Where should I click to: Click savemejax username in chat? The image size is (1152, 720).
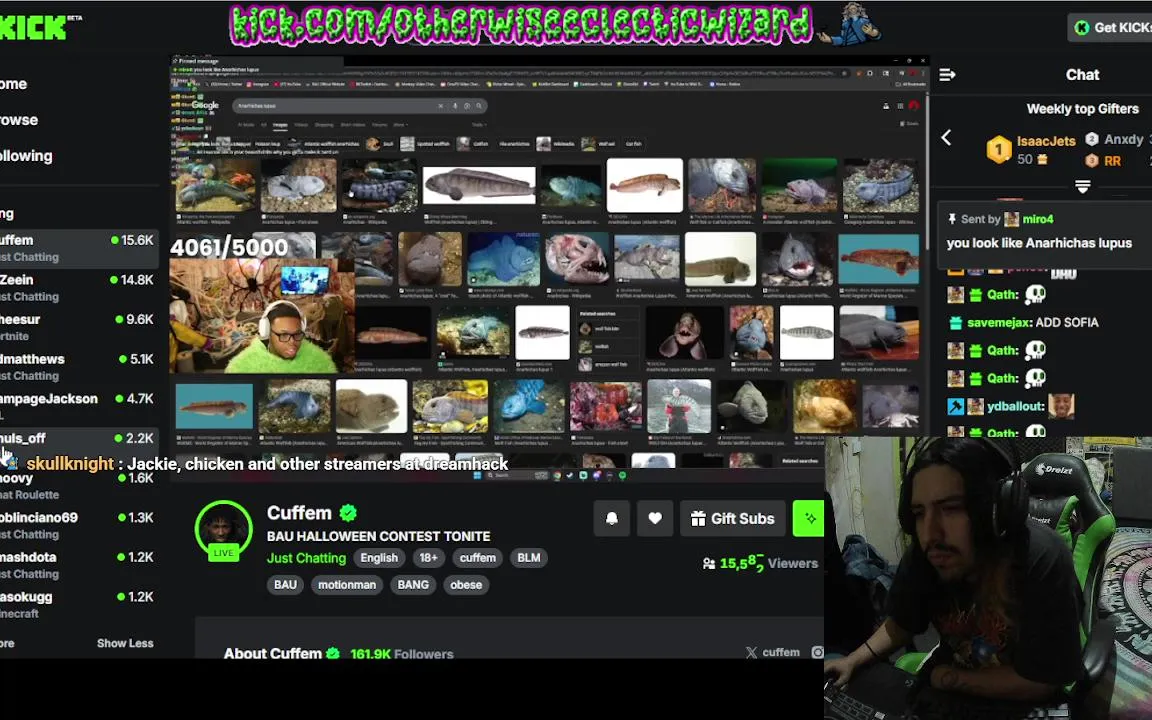[997, 323]
